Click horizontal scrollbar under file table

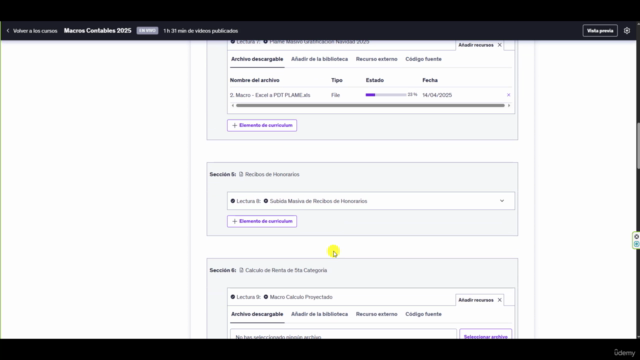click(x=370, y=105)
